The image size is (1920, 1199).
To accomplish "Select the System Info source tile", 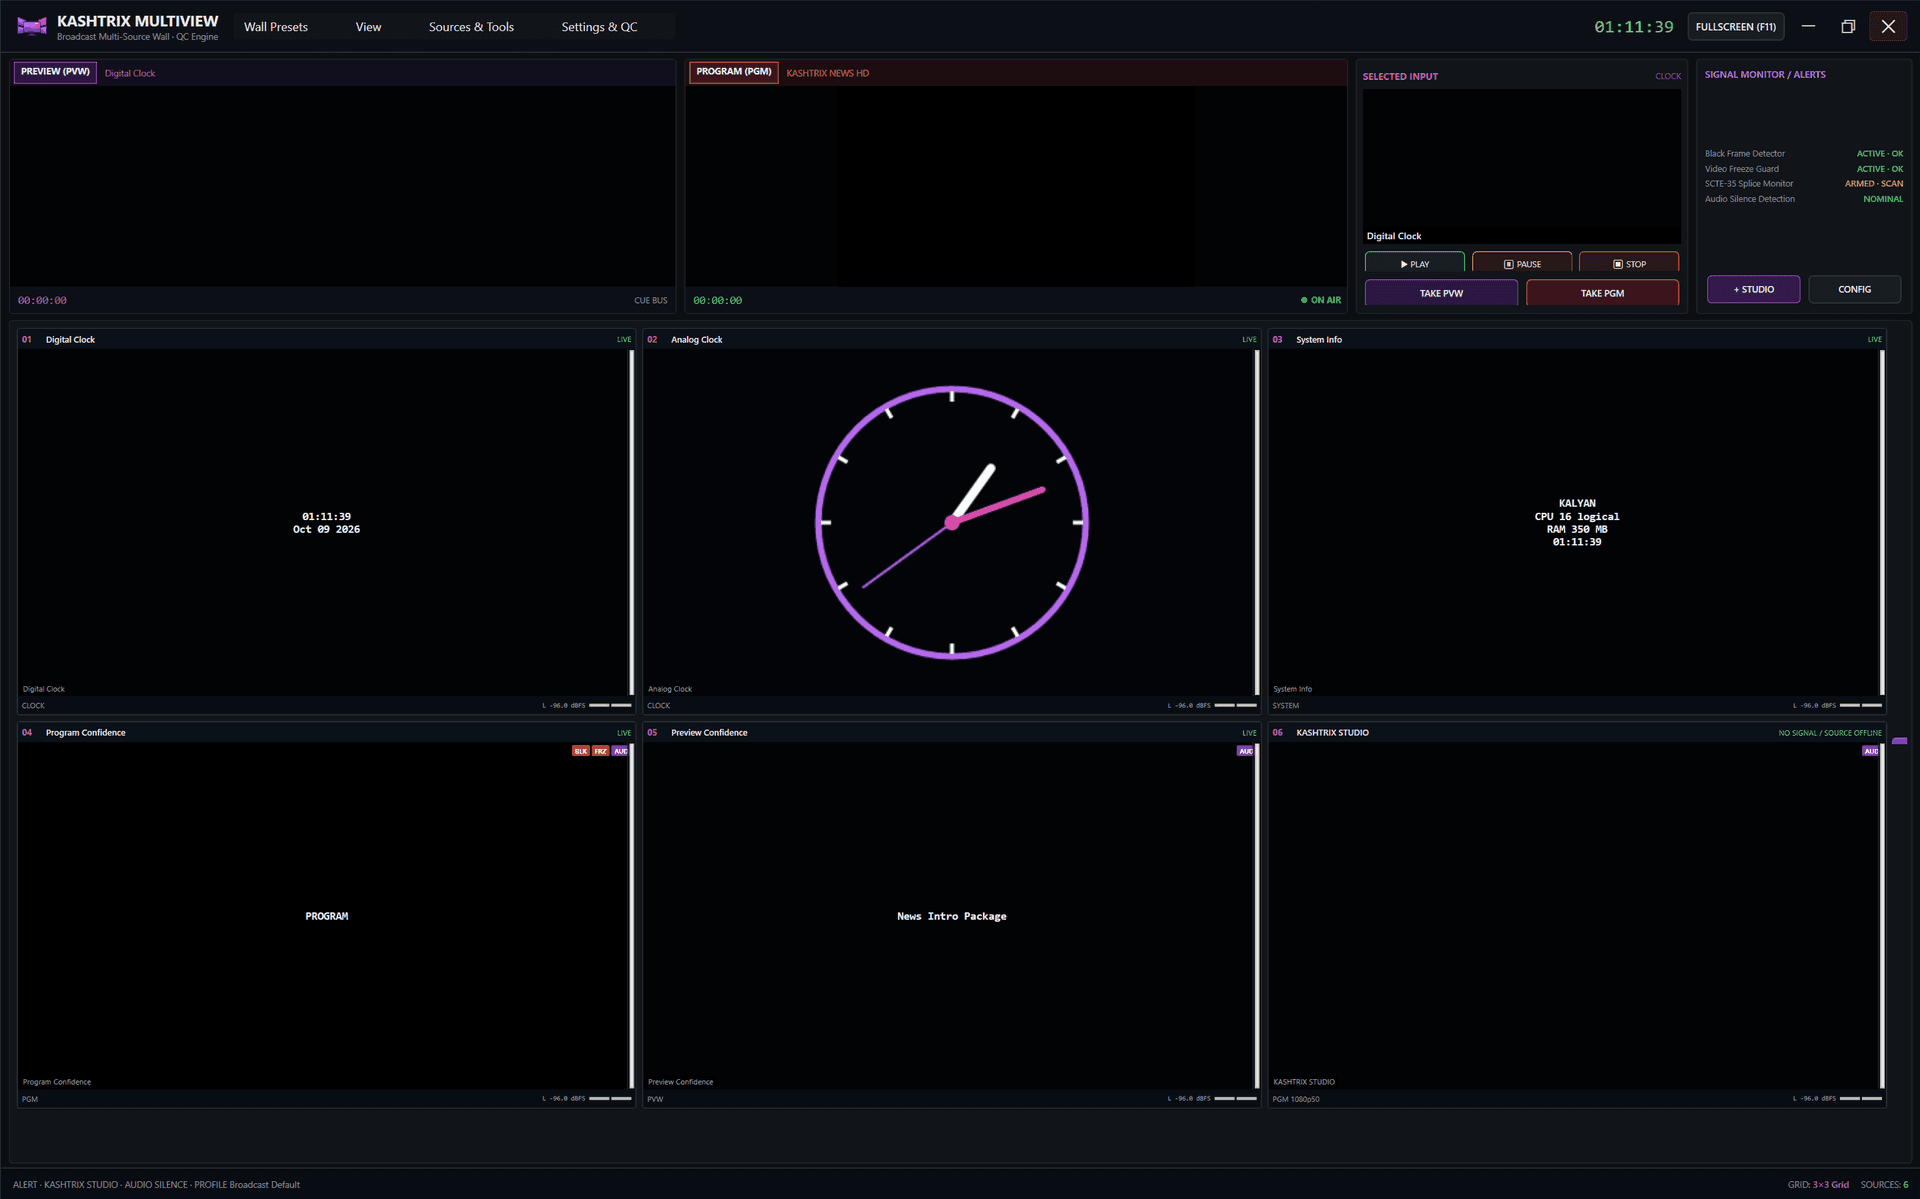I will tap(1576, 522).
